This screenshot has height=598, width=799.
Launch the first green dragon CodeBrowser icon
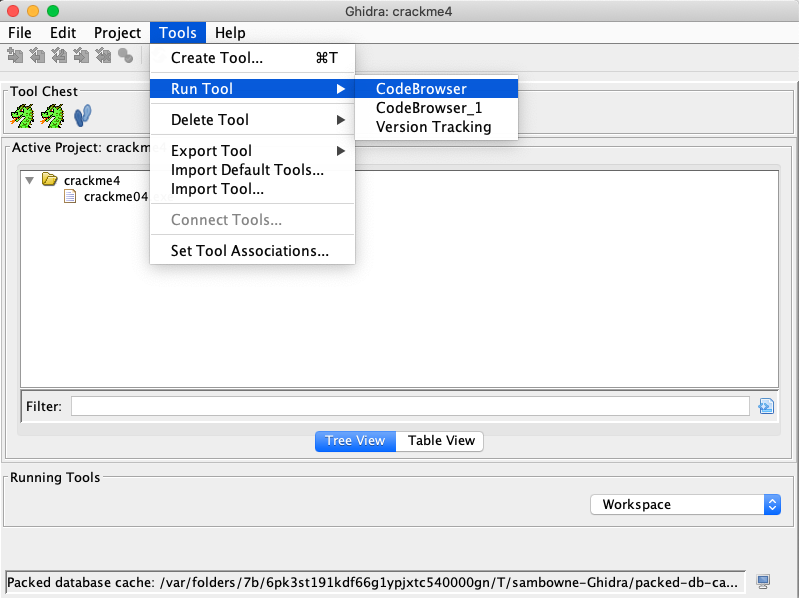[22, 116]
